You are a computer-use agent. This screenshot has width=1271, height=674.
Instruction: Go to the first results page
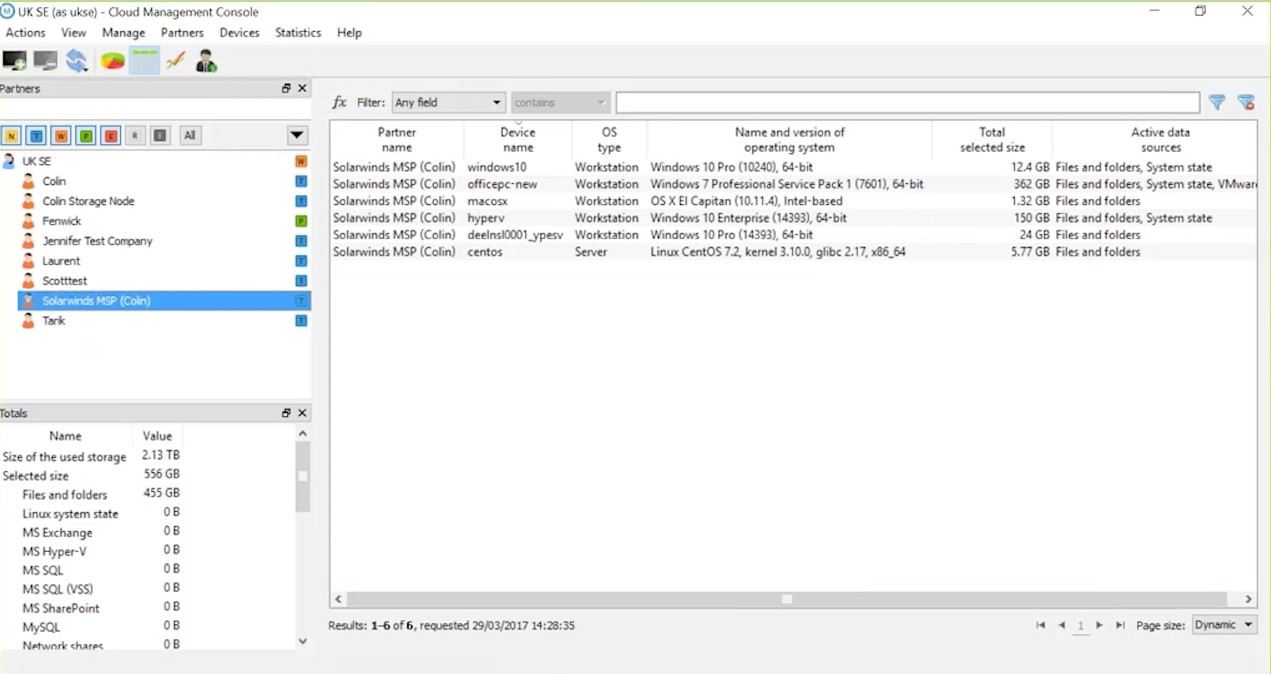click(1040, 625)
